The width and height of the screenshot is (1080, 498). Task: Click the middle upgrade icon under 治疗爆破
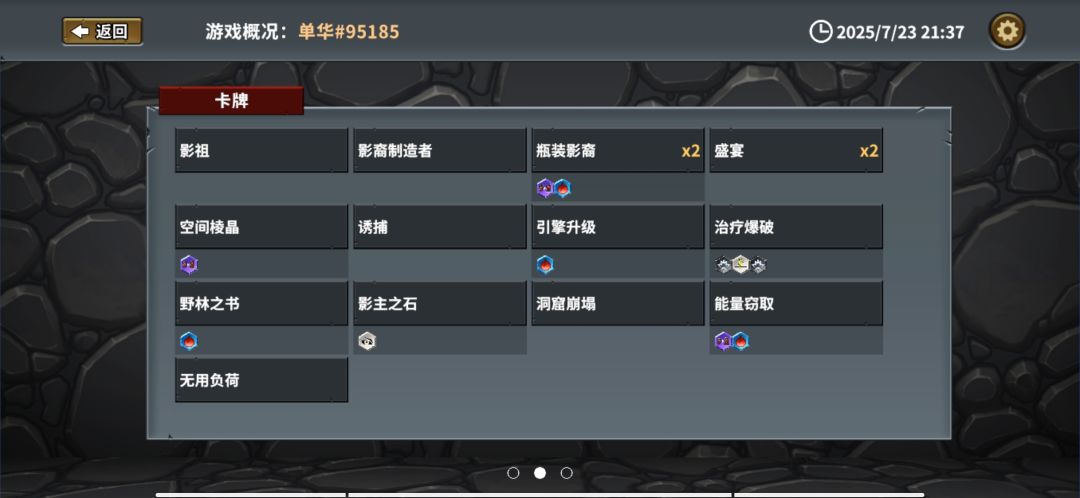click(740, 264)
